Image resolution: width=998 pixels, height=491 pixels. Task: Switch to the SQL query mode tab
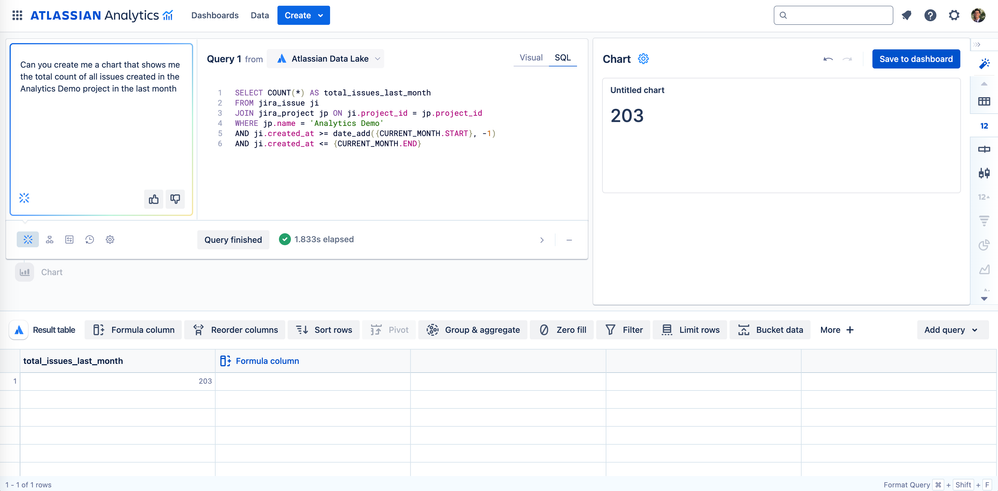[x=563, y=58]
